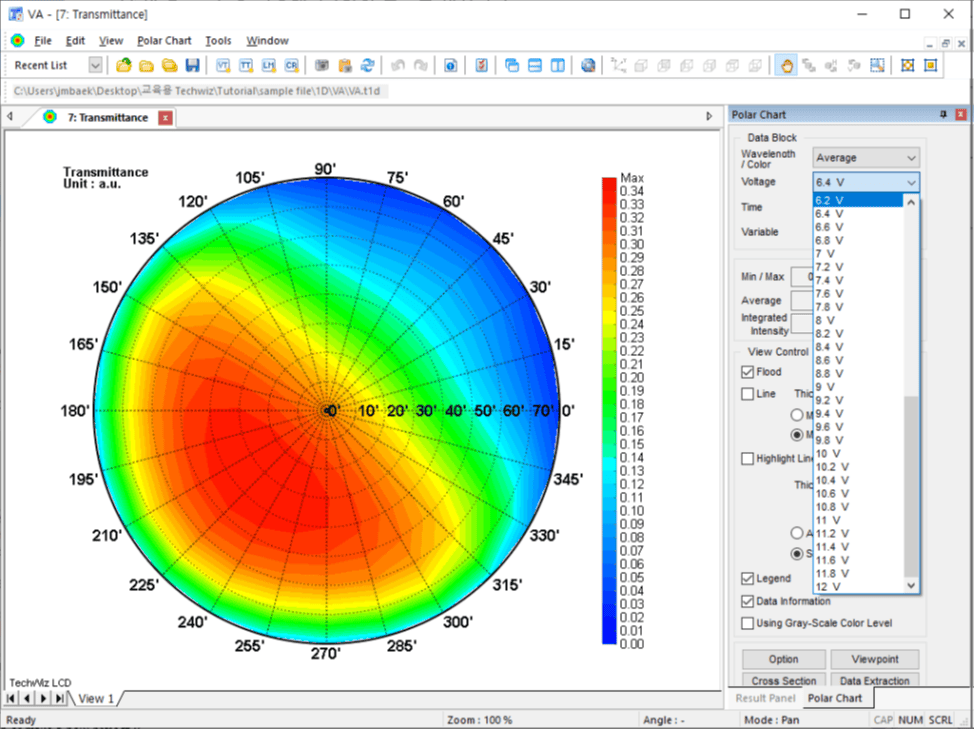
Task: Open the Polar Chart menu
Action: 164,41
